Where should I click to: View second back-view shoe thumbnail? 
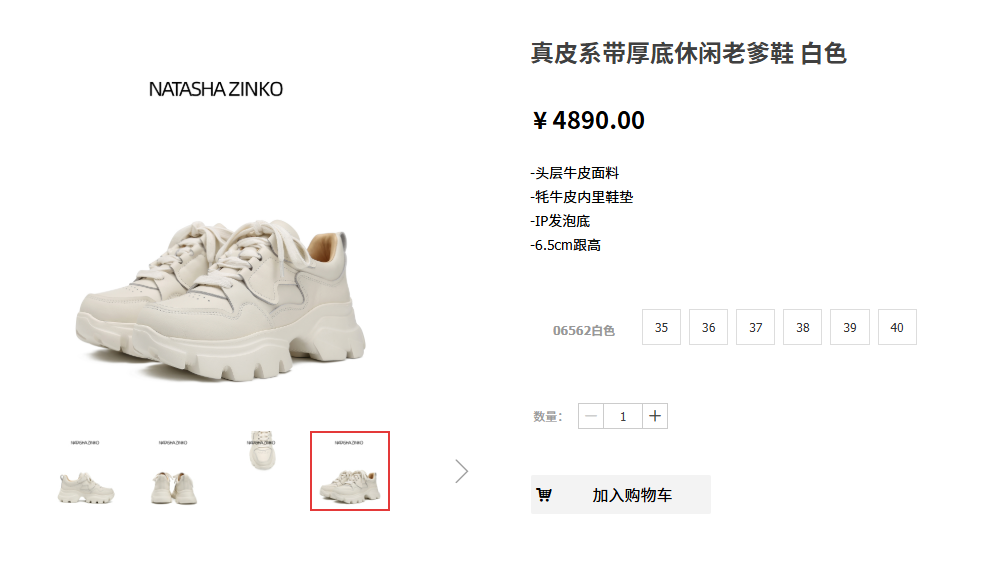click(173, 471)
